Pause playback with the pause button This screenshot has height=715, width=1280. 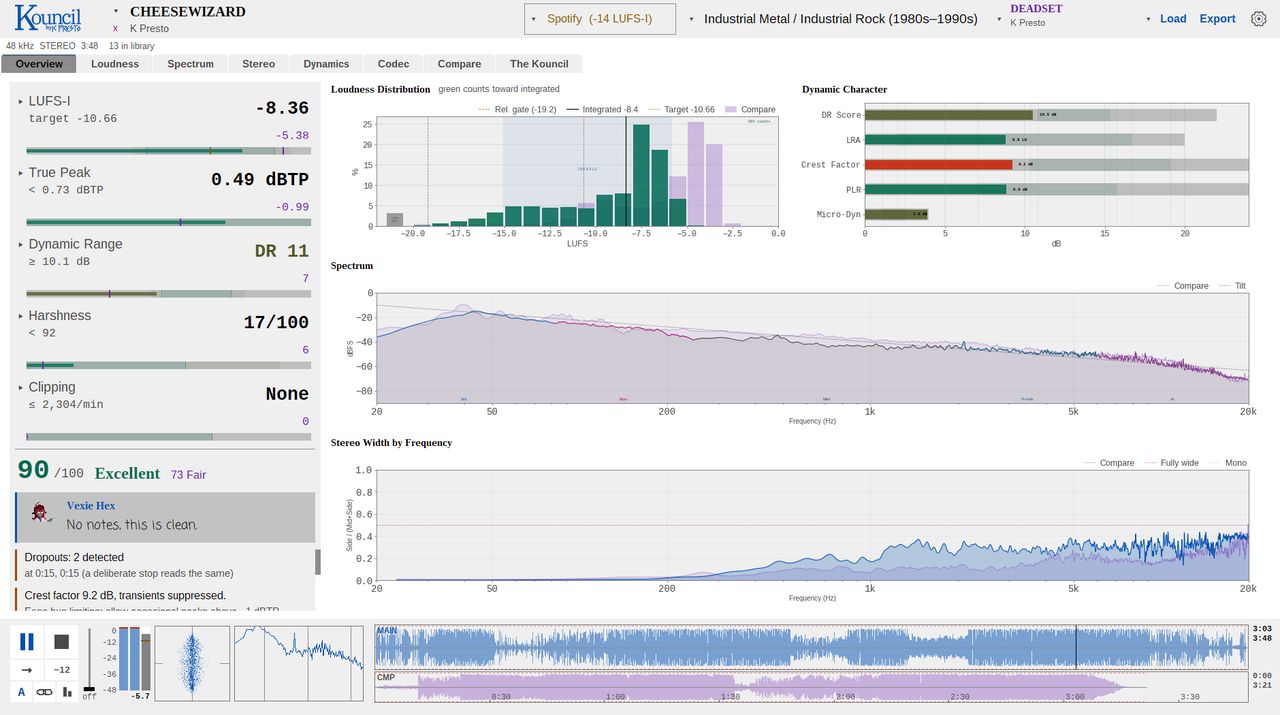click(x=27, y=642)
